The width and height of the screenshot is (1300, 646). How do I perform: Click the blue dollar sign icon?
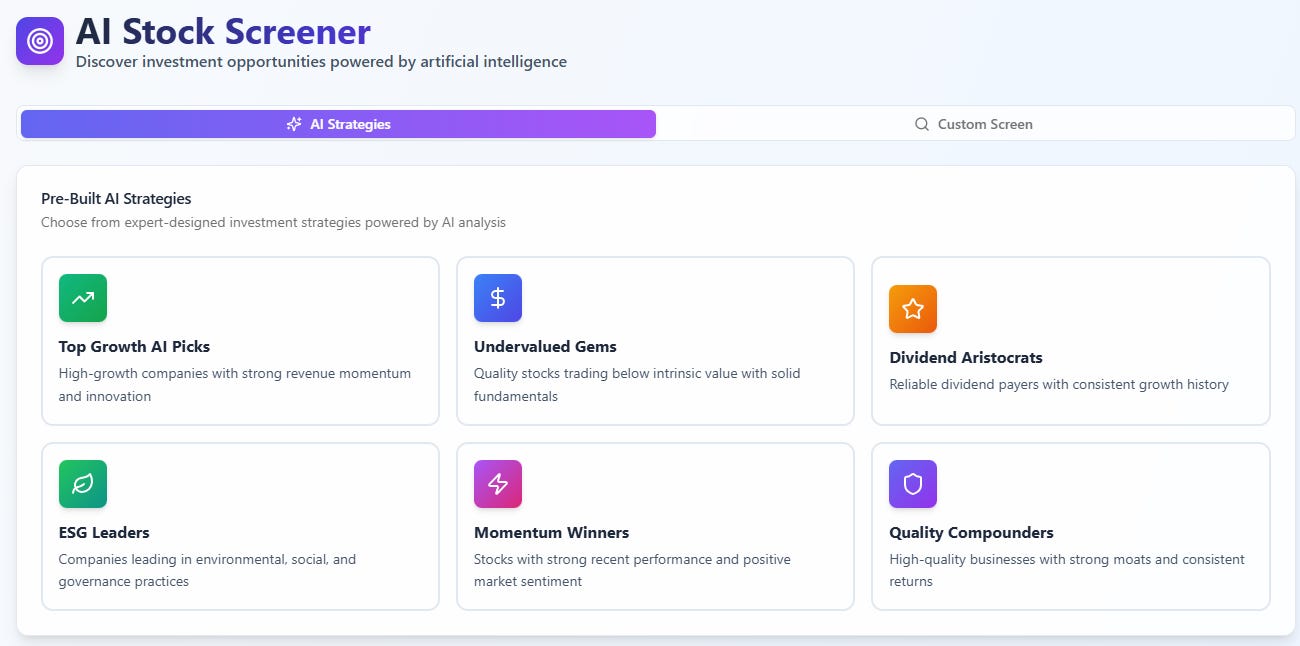pyautogui.click(x=498, y=298)
